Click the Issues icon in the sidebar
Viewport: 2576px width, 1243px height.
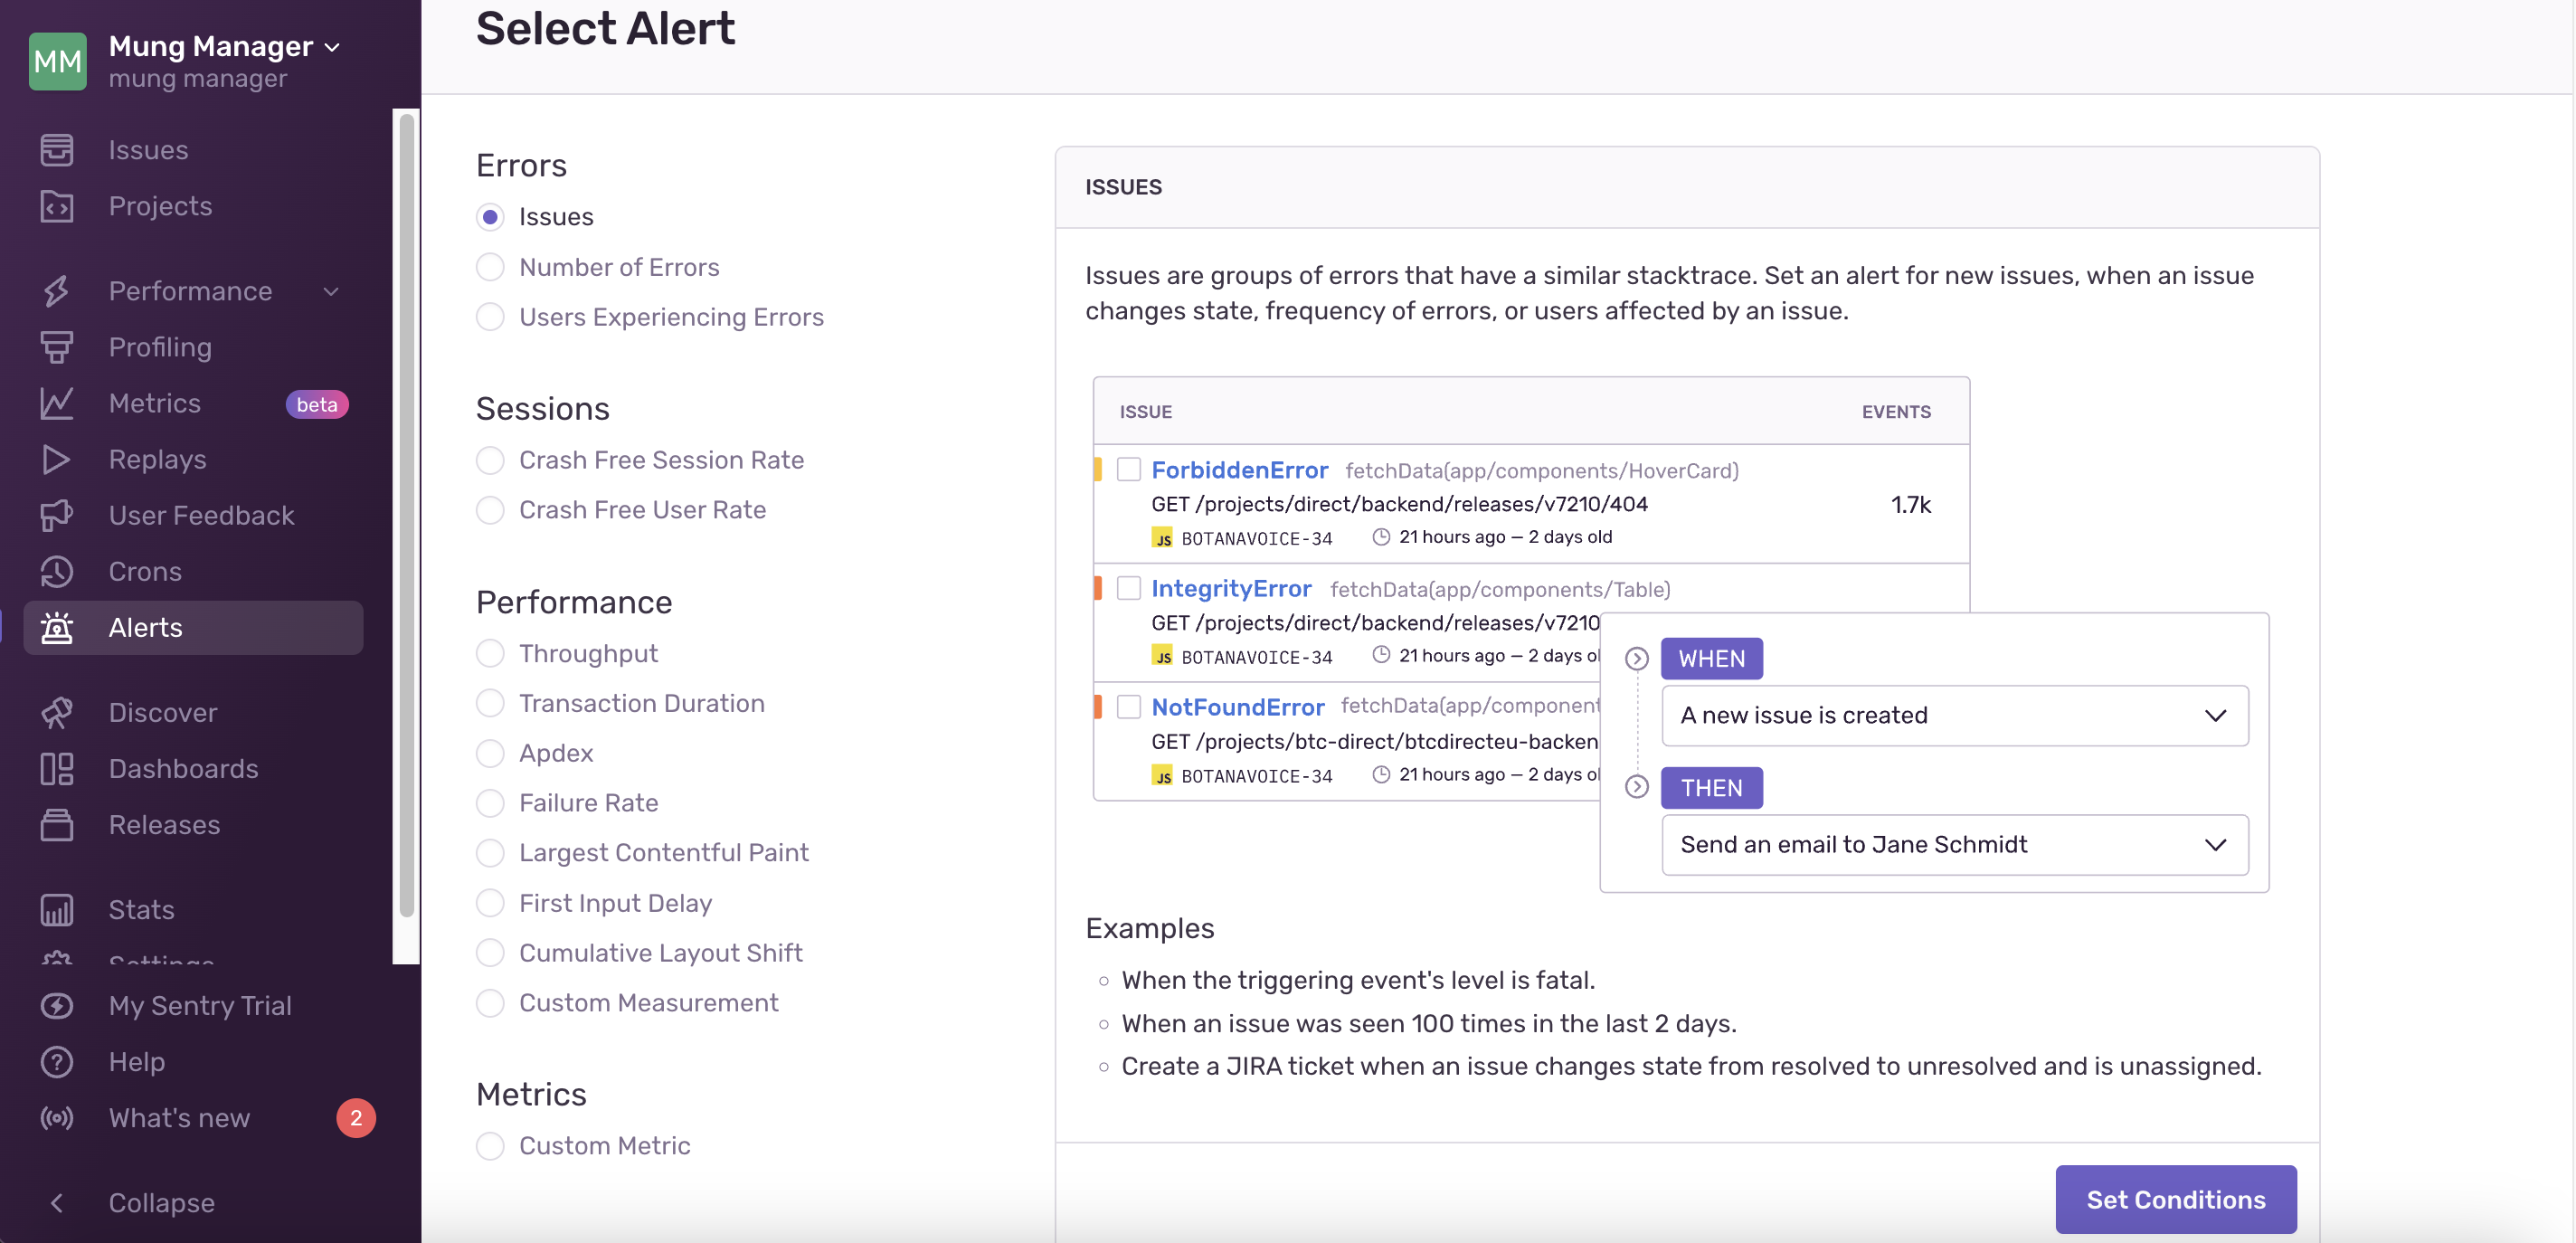point(57,150)
